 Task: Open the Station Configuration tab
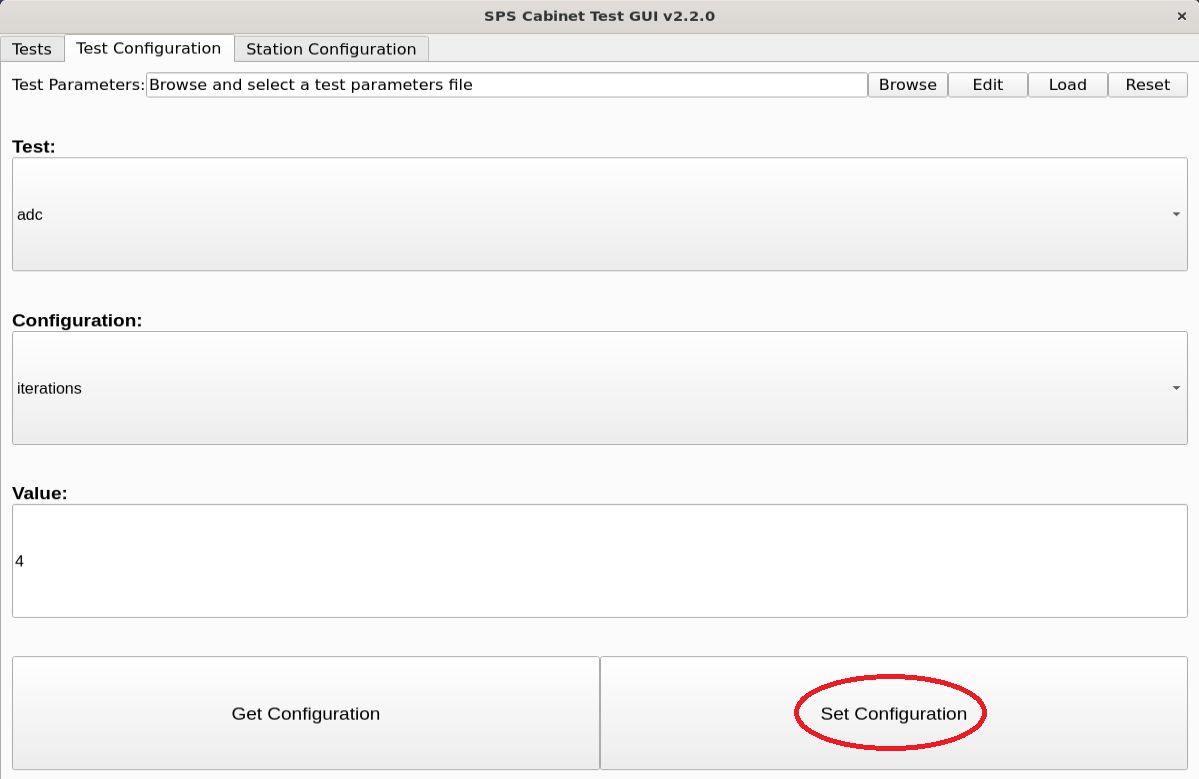click(x=330, y=49)
